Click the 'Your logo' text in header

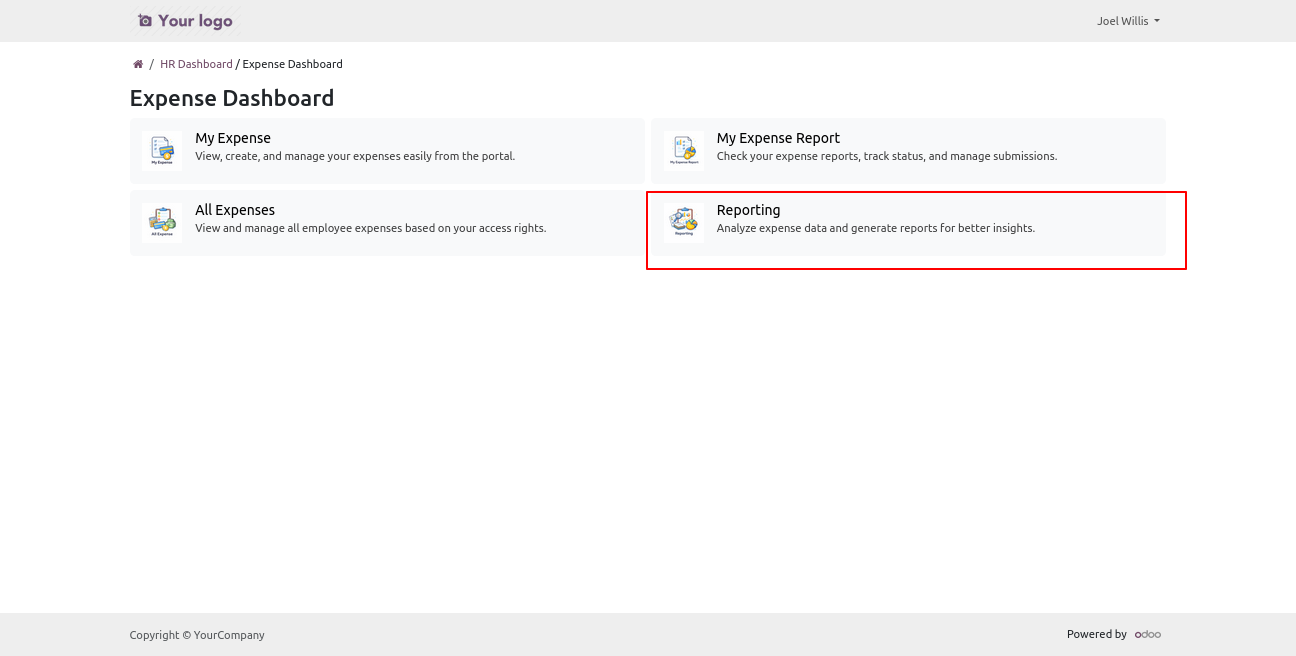click(195, 21)
